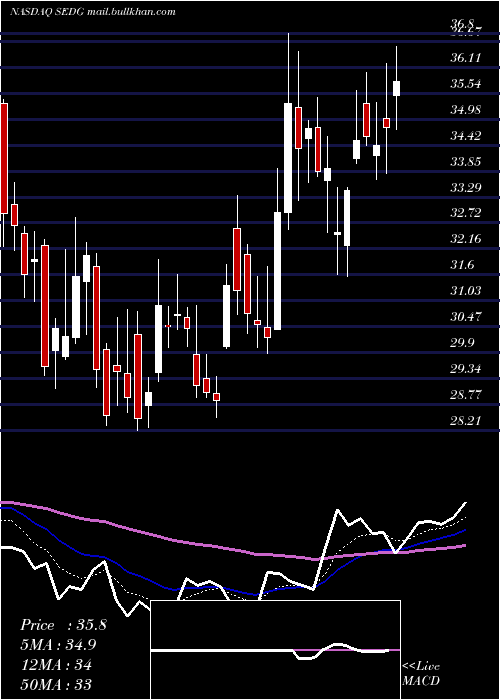
Task: Select the 32.72 price axis label
Action: [x=466, y=213]
